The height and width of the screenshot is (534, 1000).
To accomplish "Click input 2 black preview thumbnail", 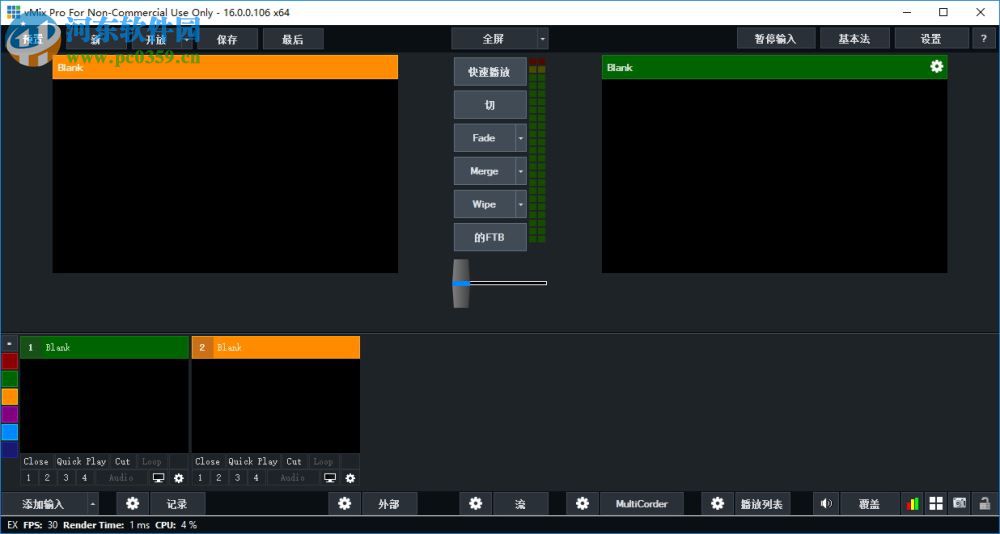I will point(276,406).
